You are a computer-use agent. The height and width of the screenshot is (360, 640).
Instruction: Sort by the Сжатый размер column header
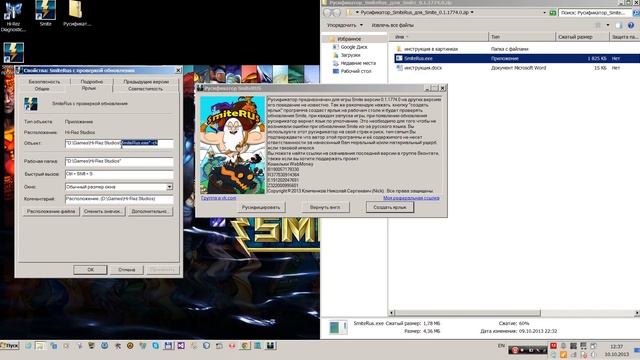pyautogui.click(x=582, y=37)
